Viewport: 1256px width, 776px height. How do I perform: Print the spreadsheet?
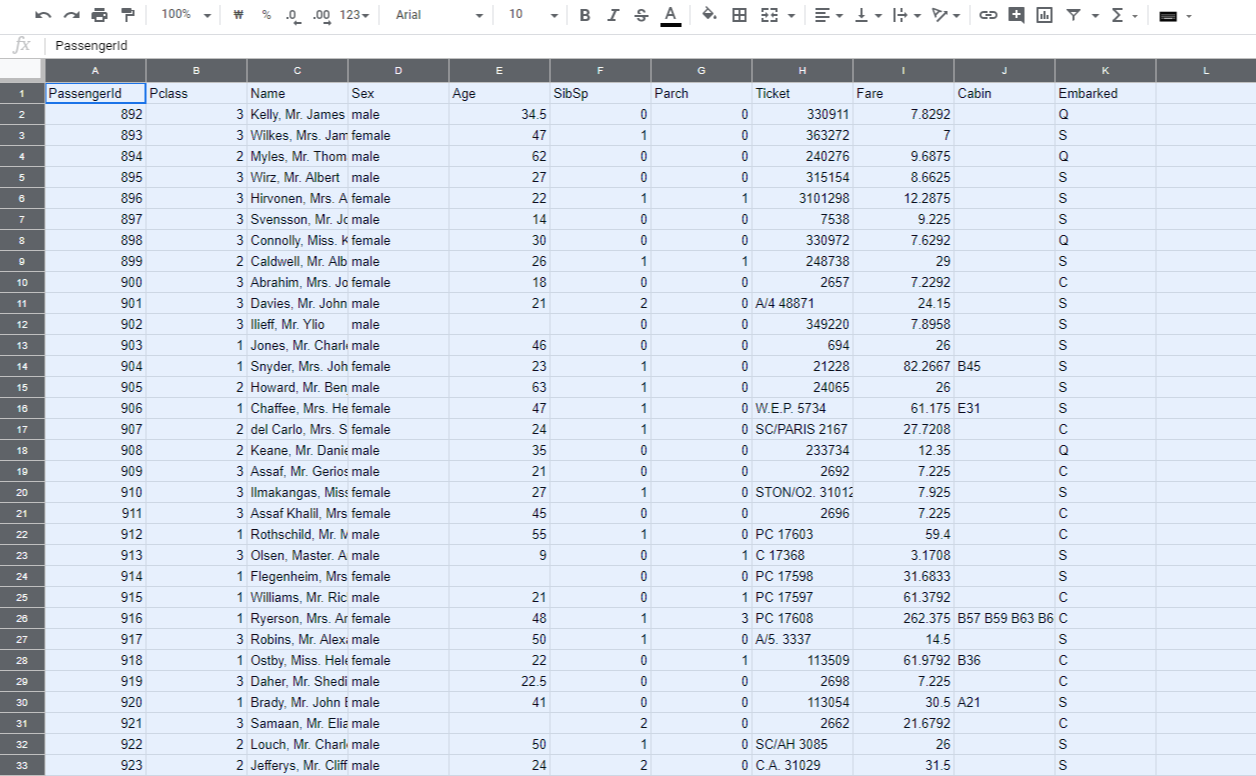coord(99,15)
